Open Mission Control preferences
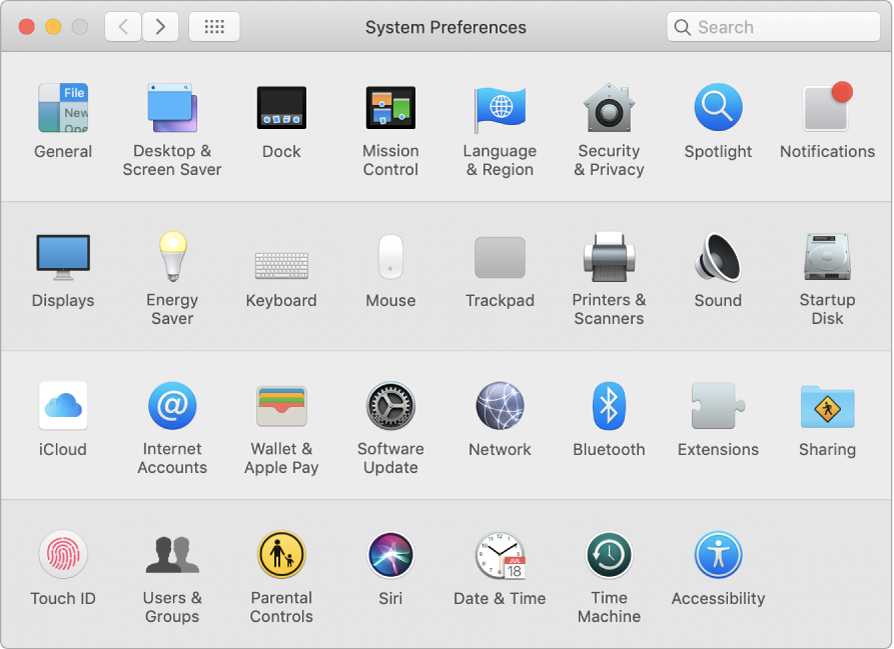Viewport: 894px width, 649px height. (390, 106)
